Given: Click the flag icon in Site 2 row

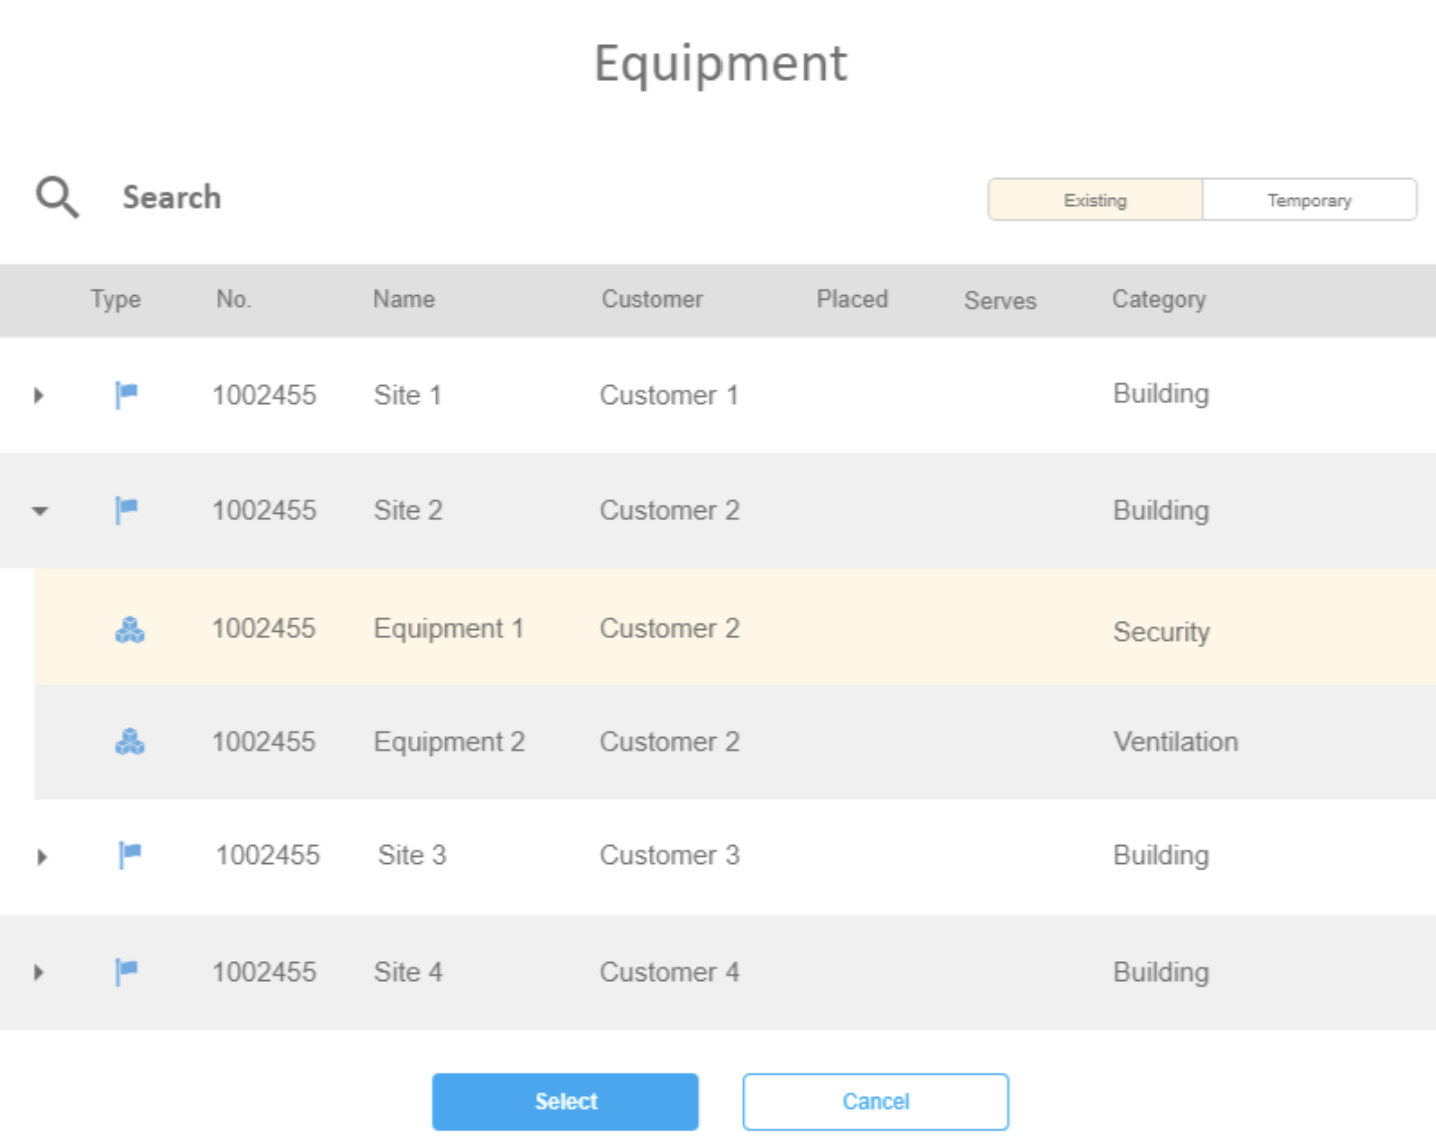Looking at the screenshot, I should 126,510.
